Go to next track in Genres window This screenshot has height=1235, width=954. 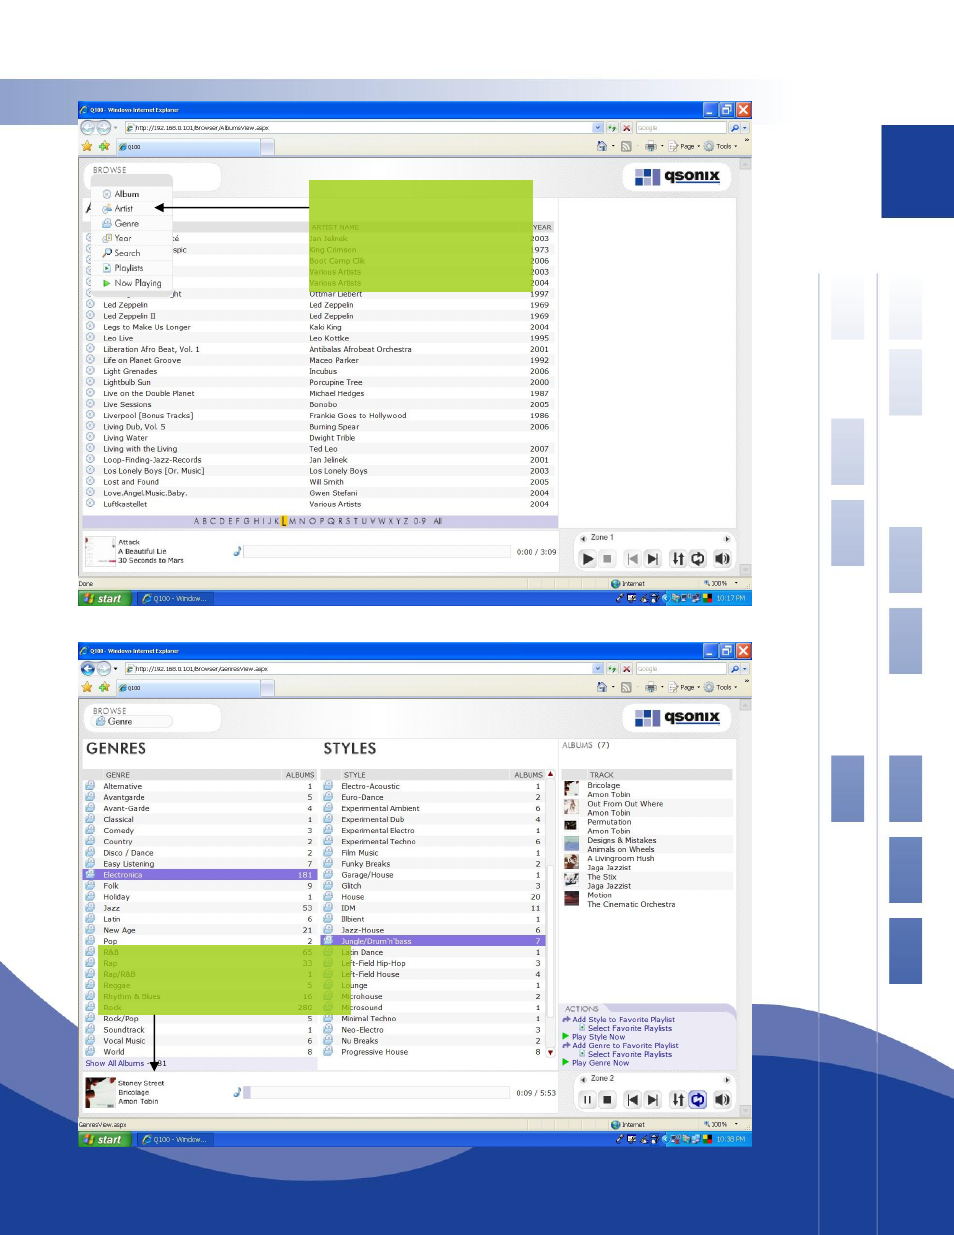652,1100
